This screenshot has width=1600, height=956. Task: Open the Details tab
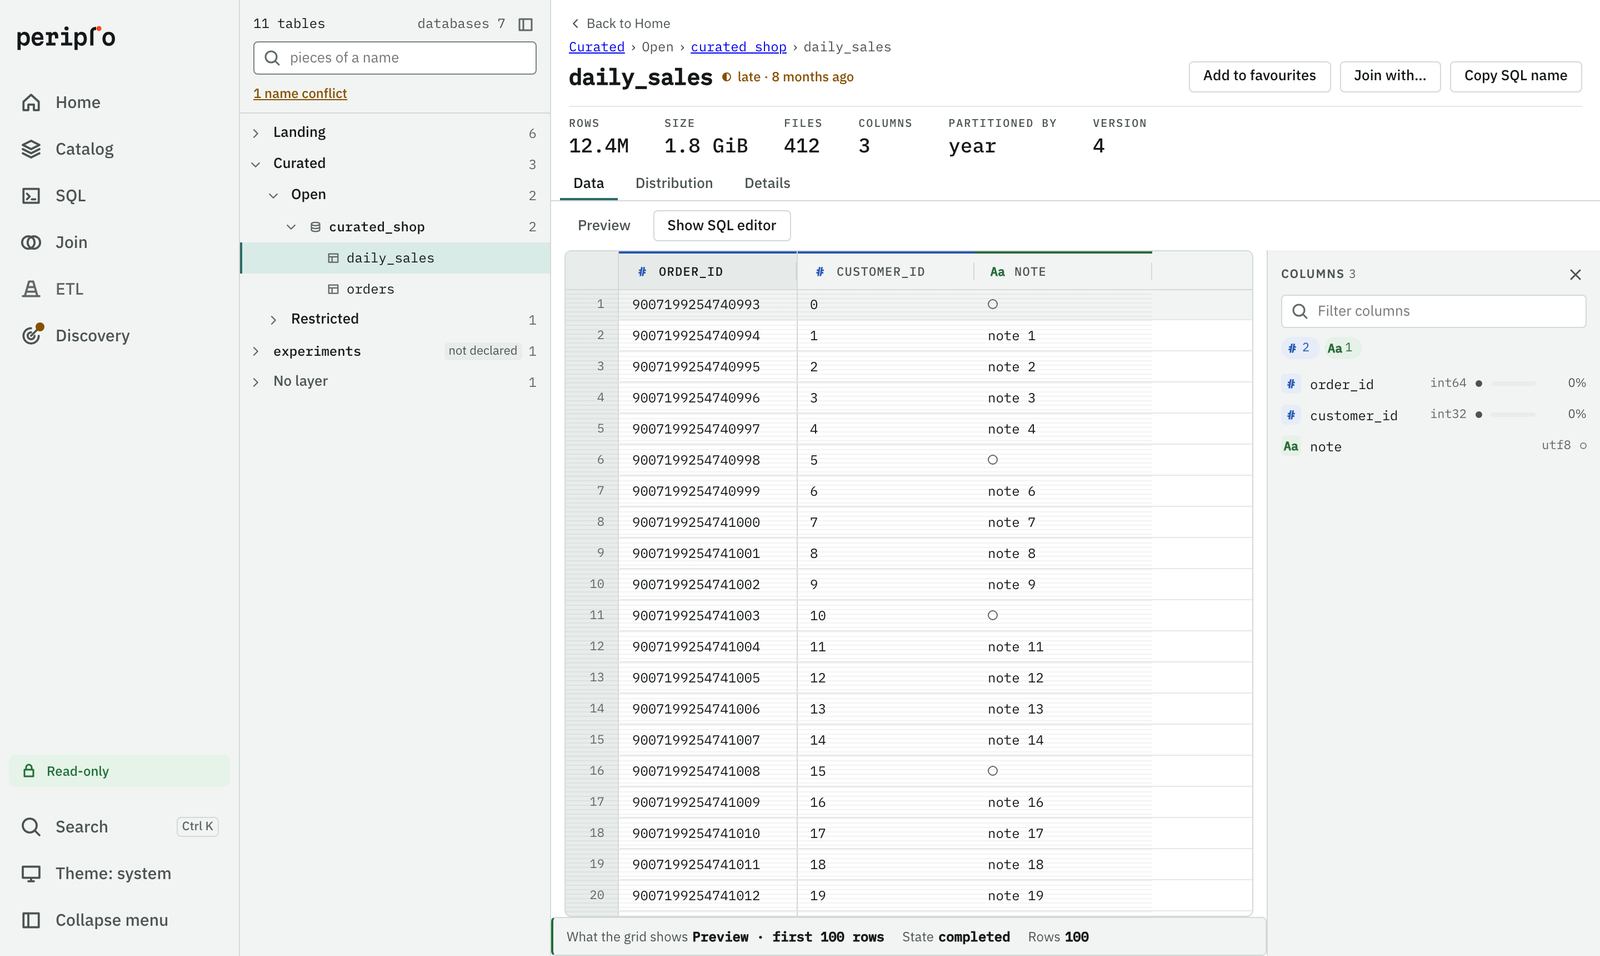coord(767,184)
